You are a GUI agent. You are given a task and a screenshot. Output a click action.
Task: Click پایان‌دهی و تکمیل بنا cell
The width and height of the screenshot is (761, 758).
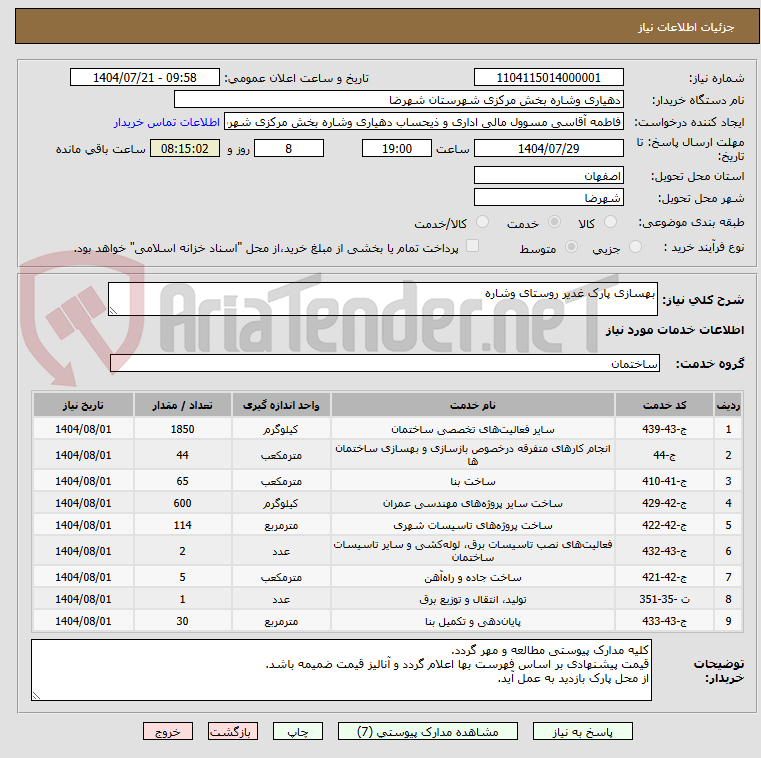473,621
